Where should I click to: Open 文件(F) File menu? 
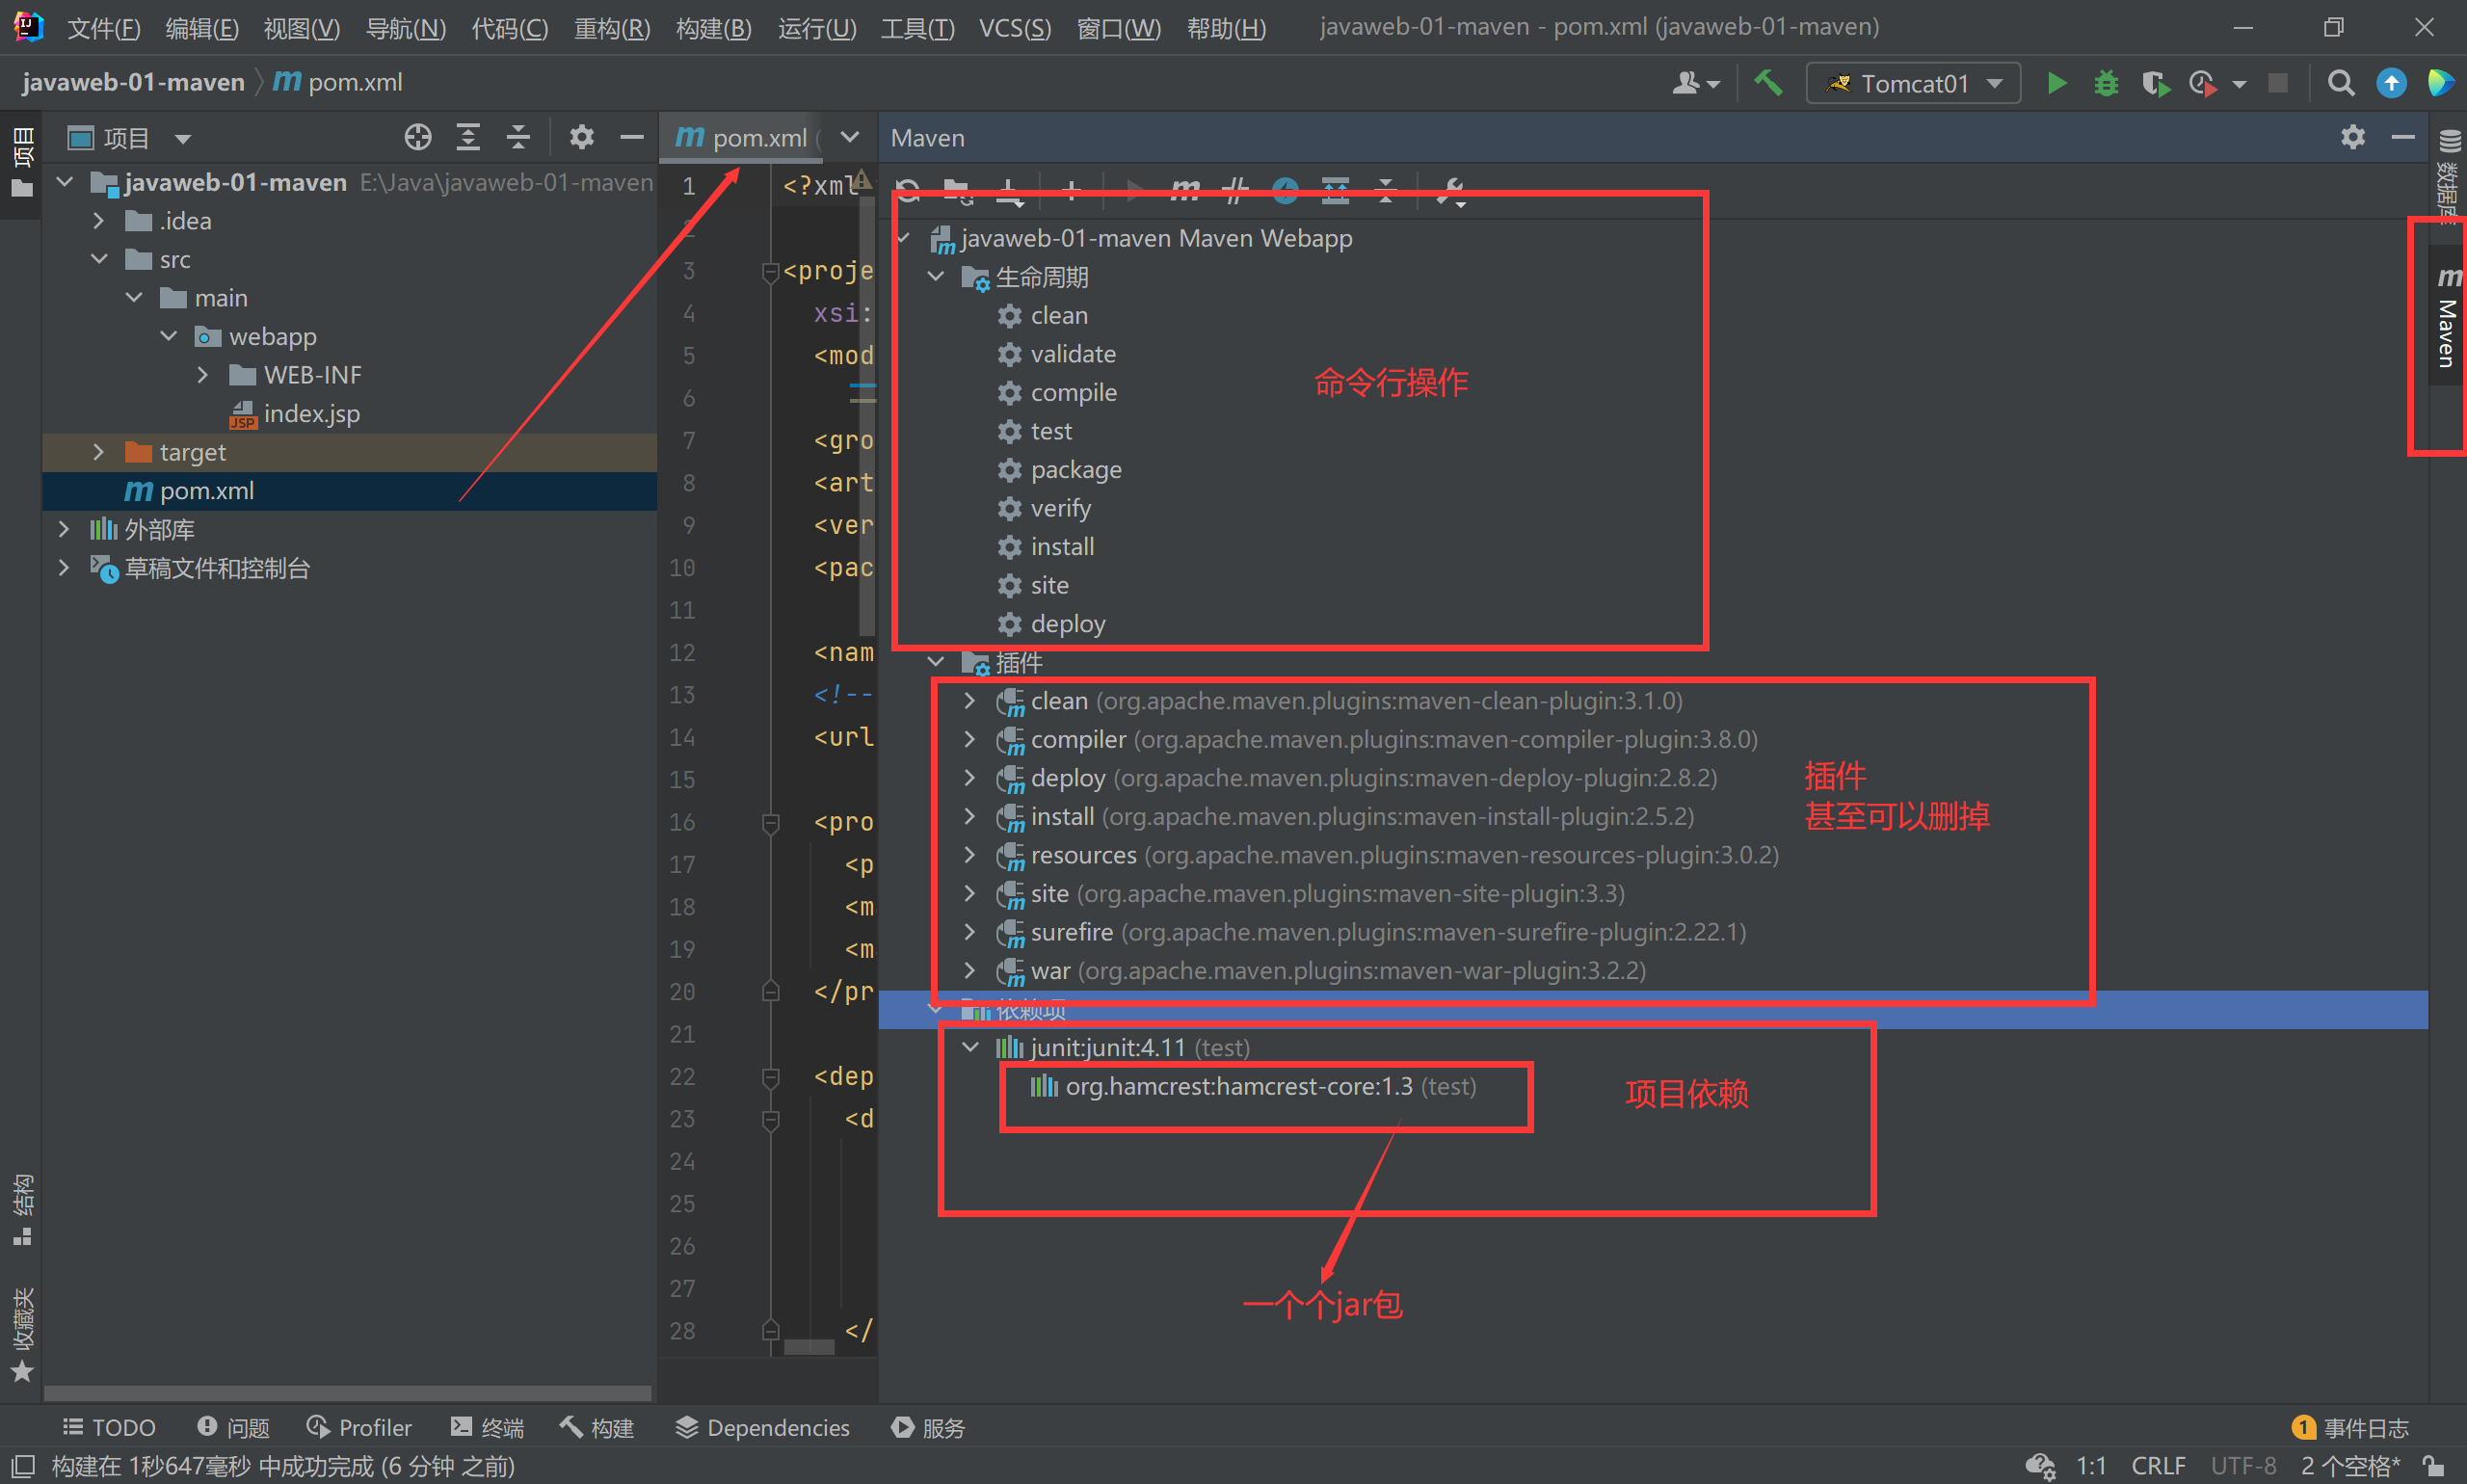[x=103, y=28]
